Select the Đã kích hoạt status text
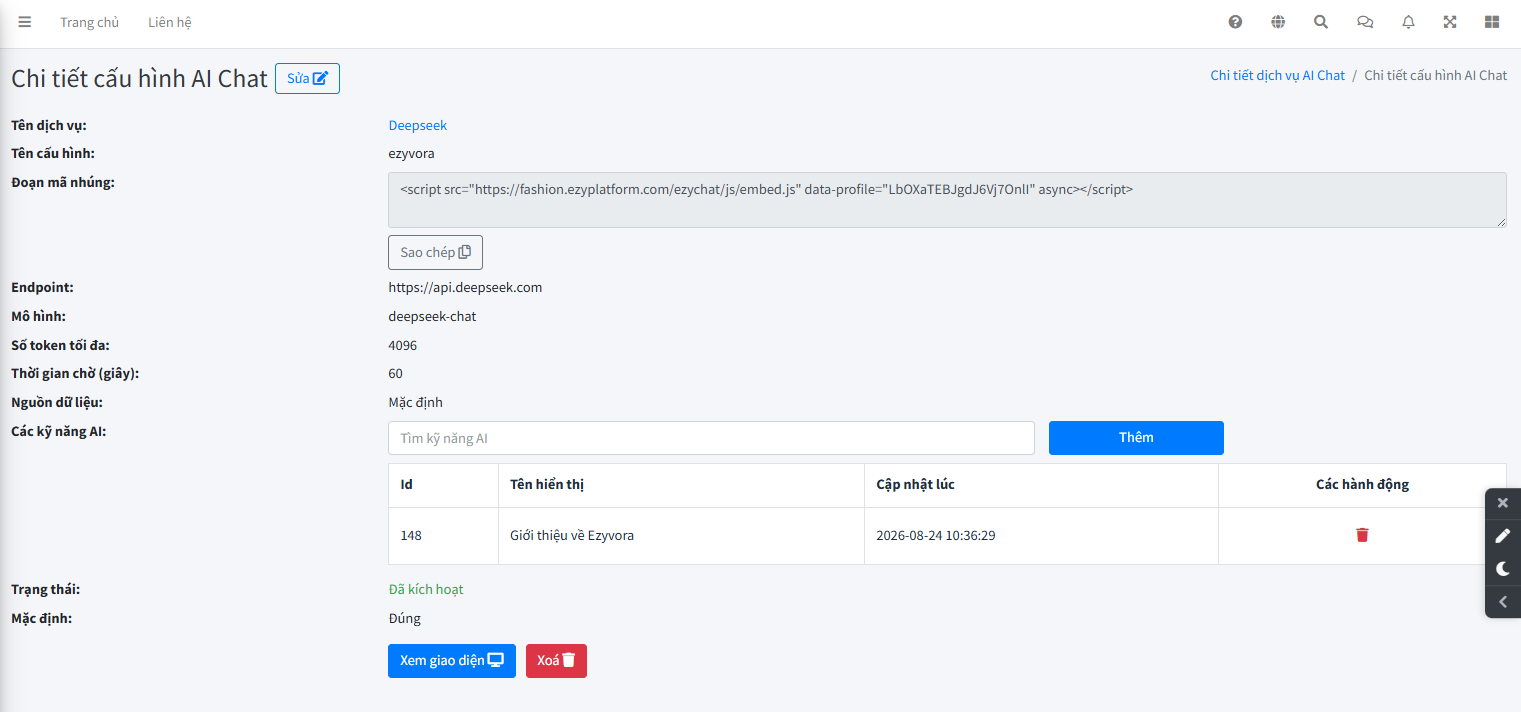Viewport: 1521px width, 712px height. point(426,589)
